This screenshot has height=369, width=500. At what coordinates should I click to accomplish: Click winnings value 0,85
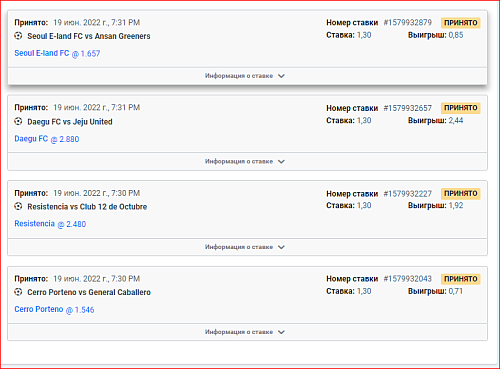tap(456, 35)
